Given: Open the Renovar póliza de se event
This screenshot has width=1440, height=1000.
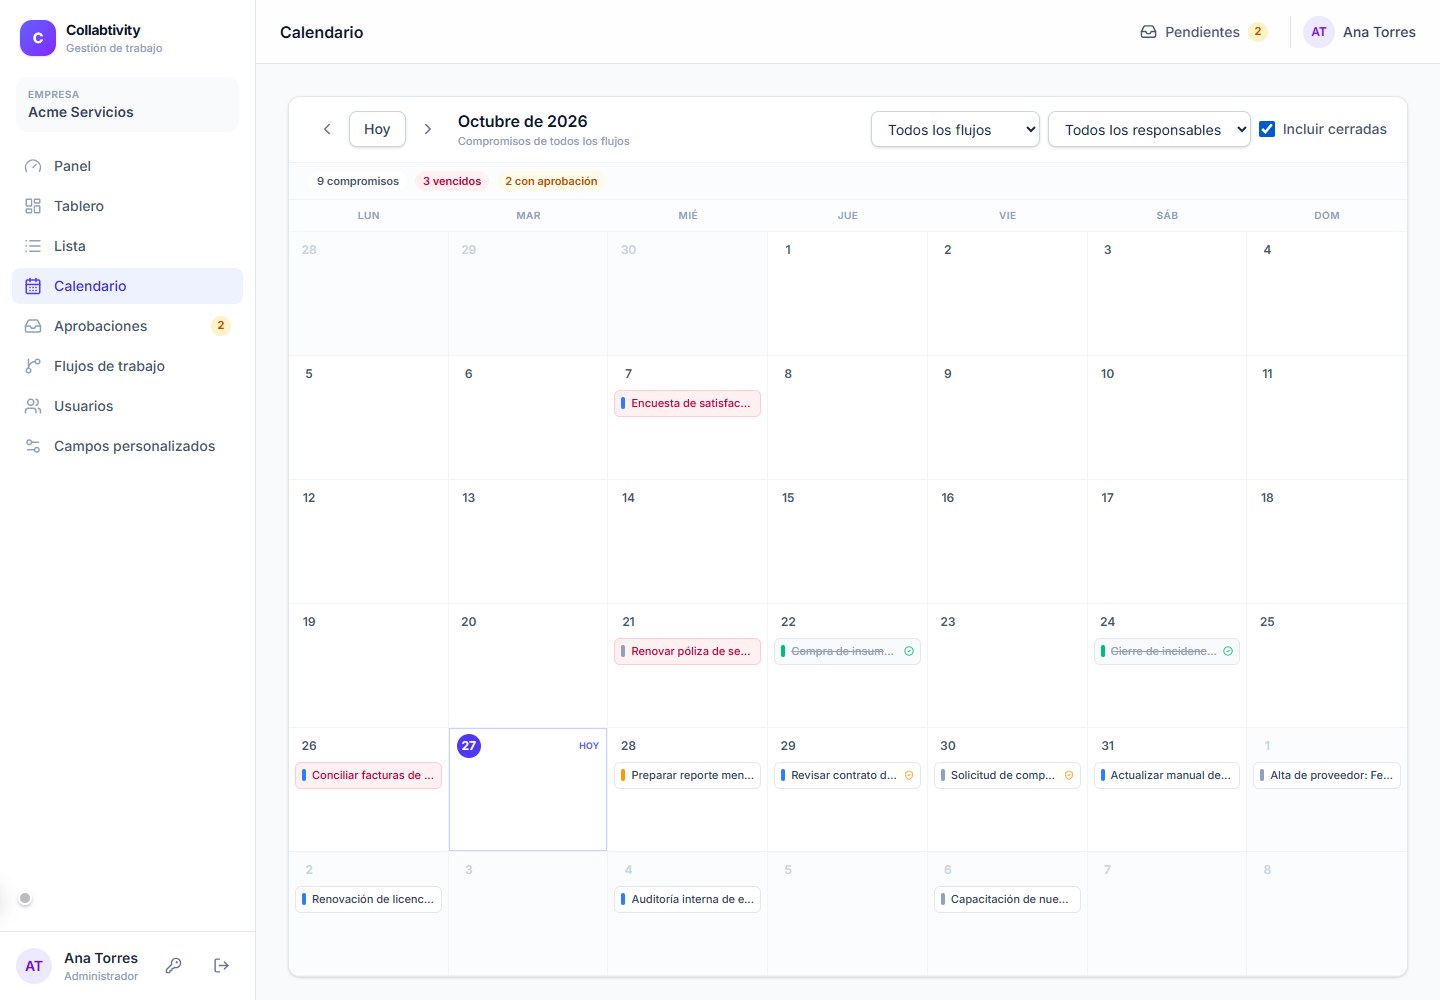Looking at the screenshot, I should click(687, 651).
